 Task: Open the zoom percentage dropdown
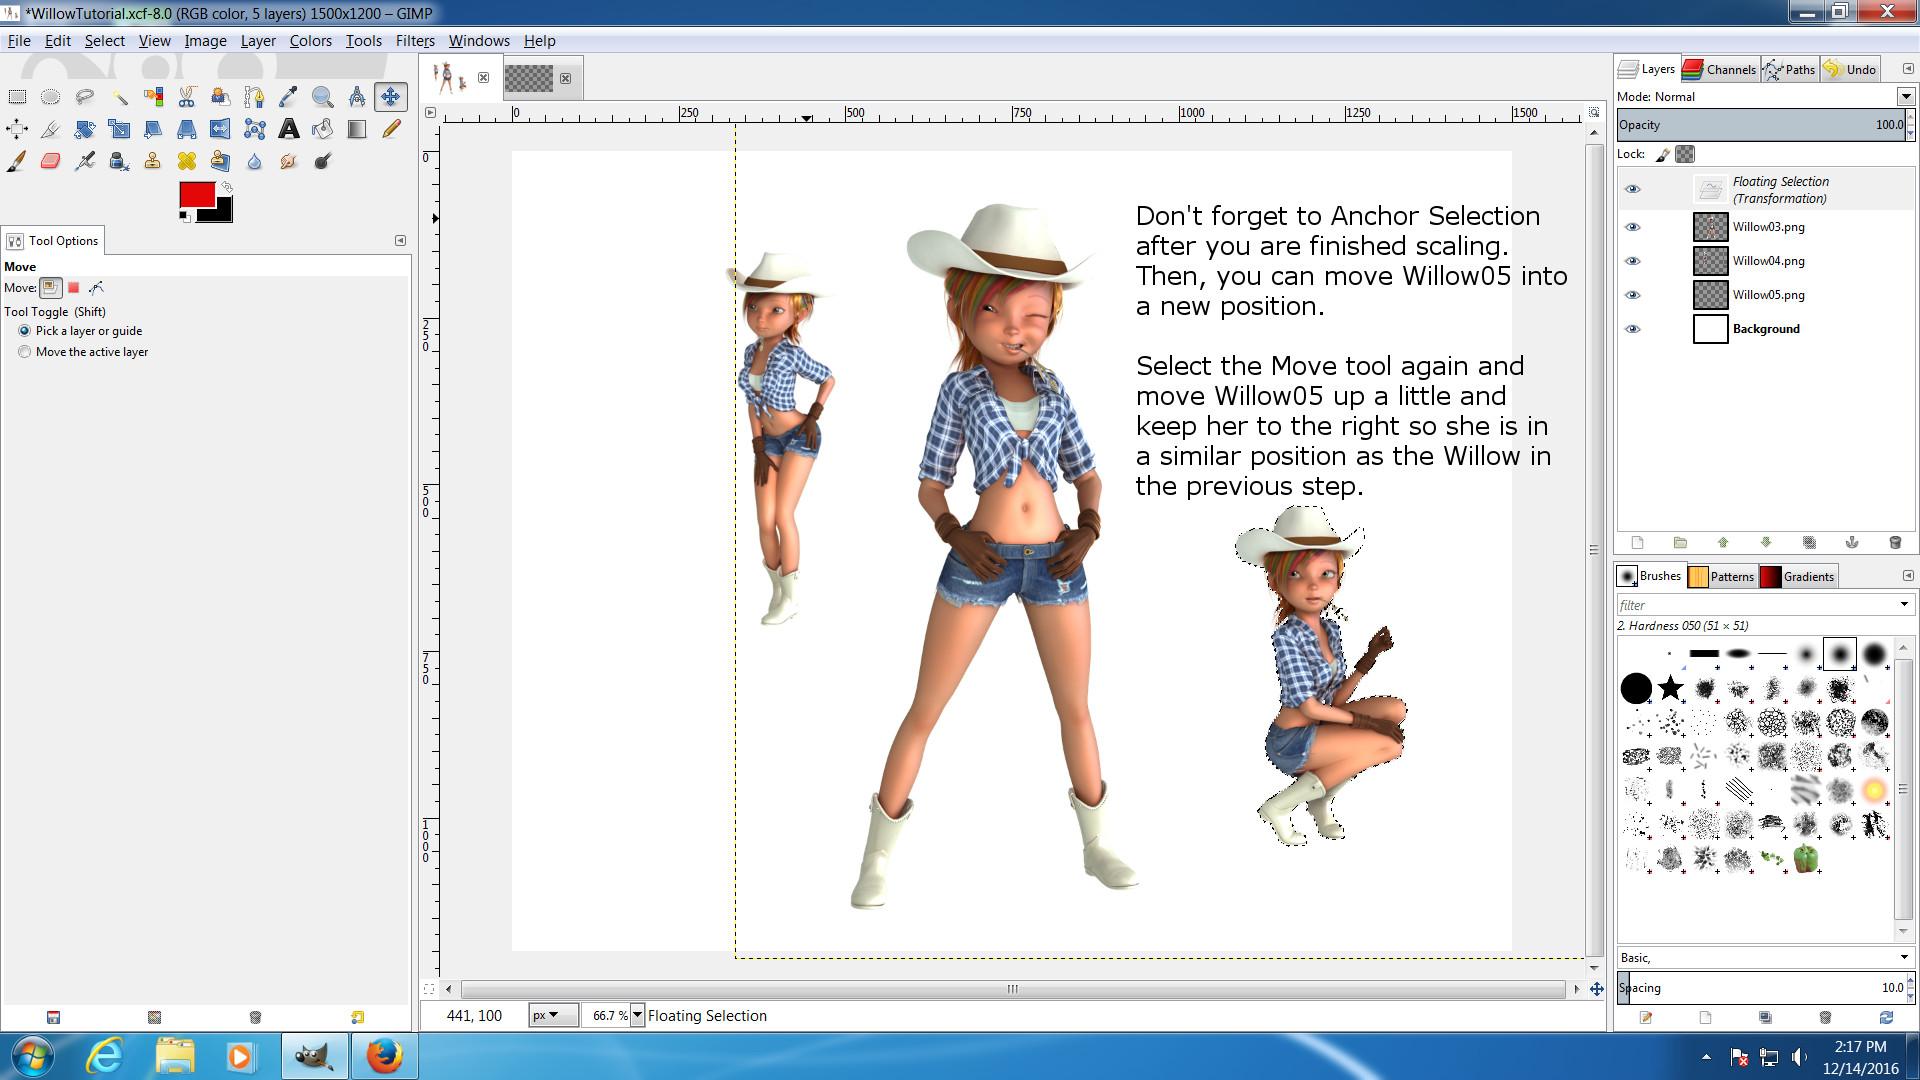(x=637, y=1015)
